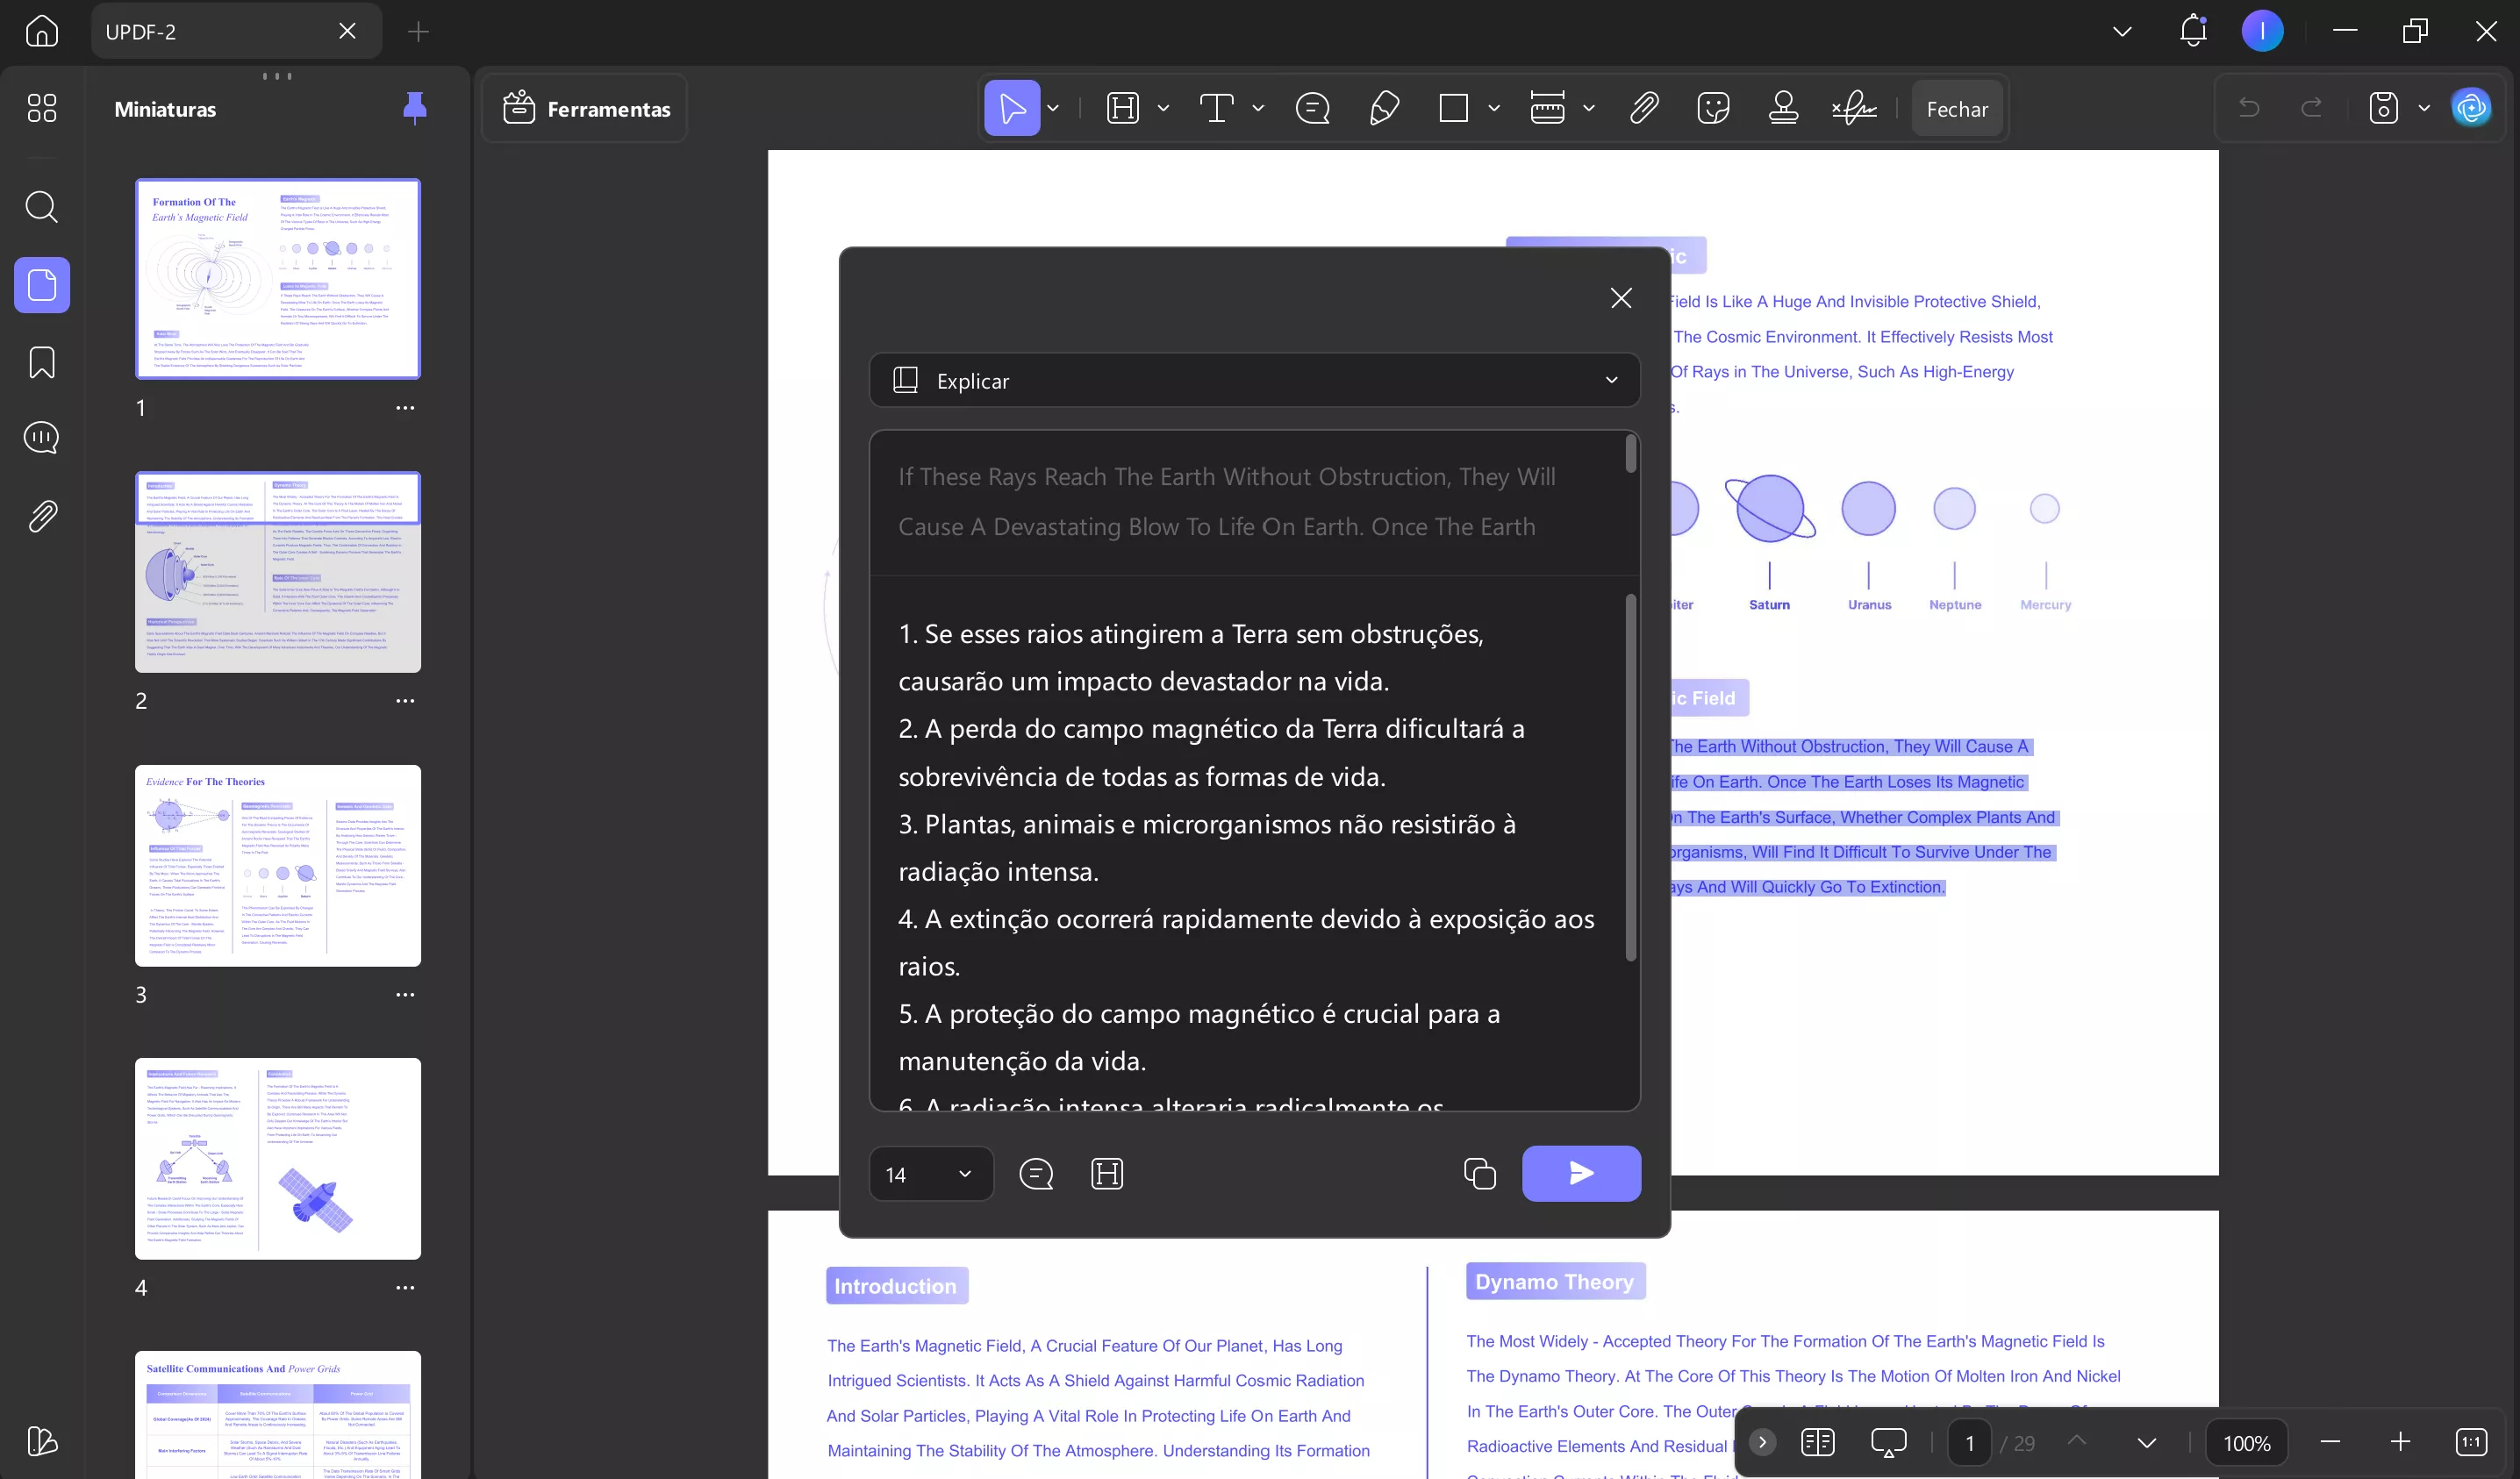
Task: Open the thumbnails grid icon in sidebar
Action: tap(41, 108)
